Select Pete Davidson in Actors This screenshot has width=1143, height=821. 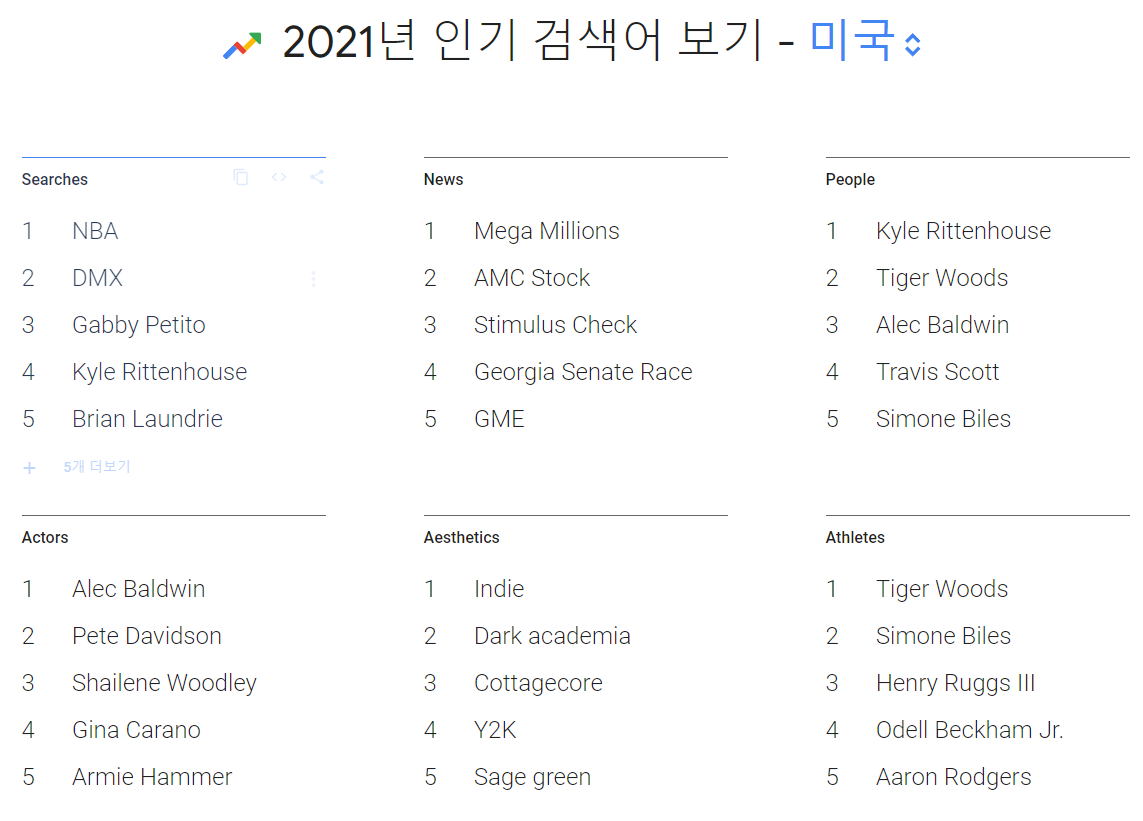(147, 636)
